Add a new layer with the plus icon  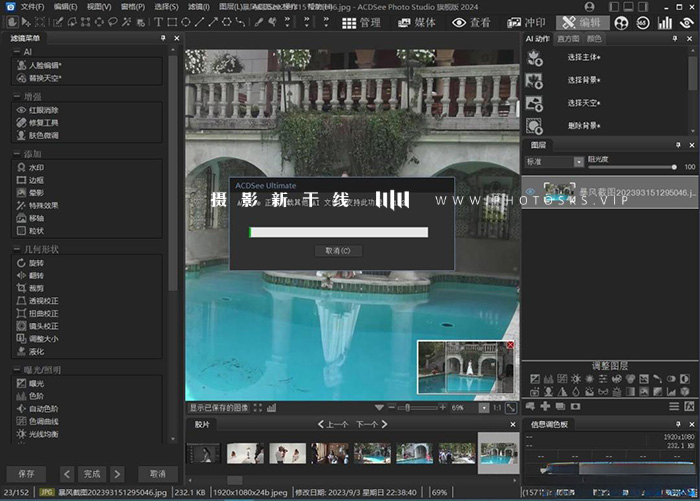(x=545, y=406)
